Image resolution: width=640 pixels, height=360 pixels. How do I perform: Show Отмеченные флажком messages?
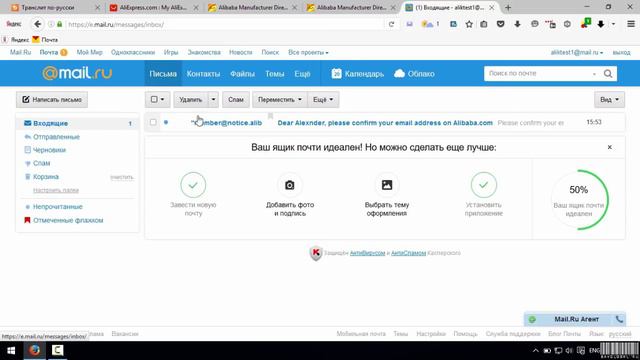click(68, 220)
